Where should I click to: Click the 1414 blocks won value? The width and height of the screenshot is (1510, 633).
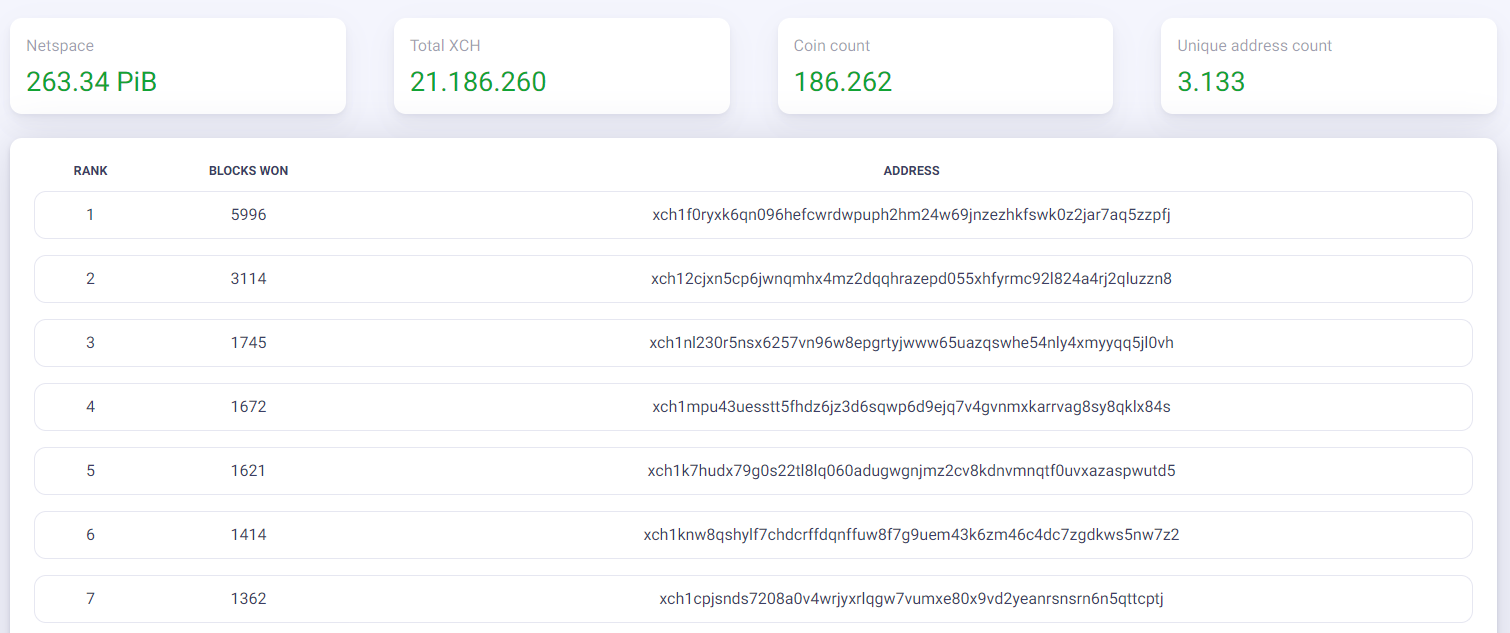pyautogui.click(x=249, y=535)
